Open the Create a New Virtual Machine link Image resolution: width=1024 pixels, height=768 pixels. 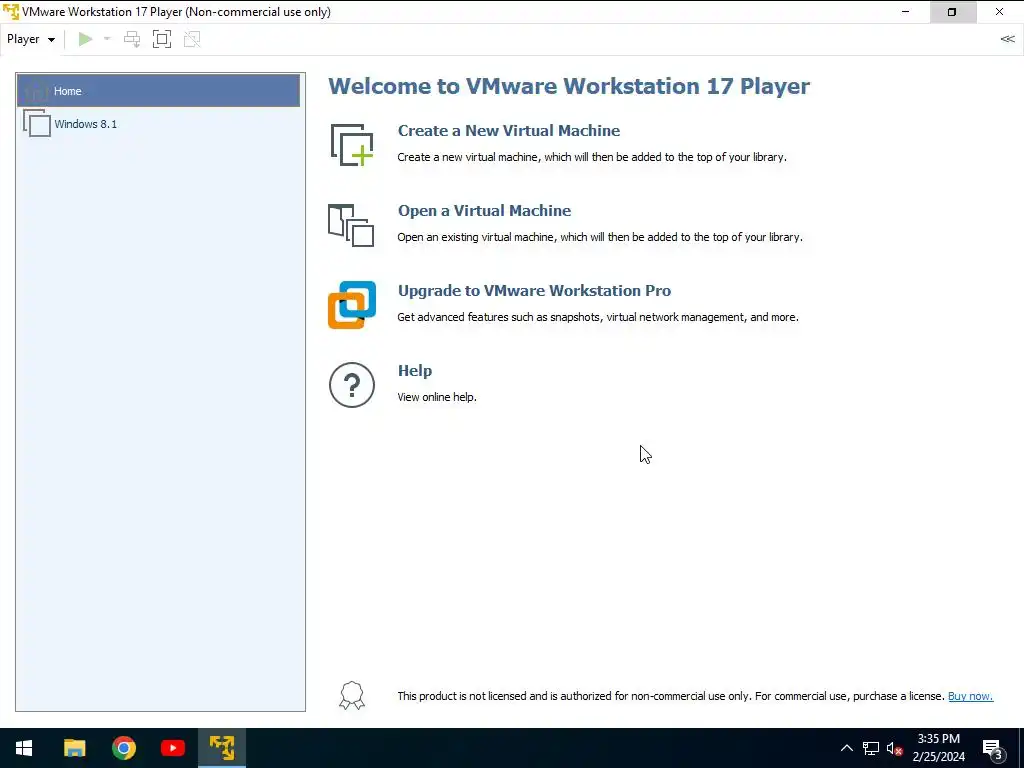tap(509, 131)
